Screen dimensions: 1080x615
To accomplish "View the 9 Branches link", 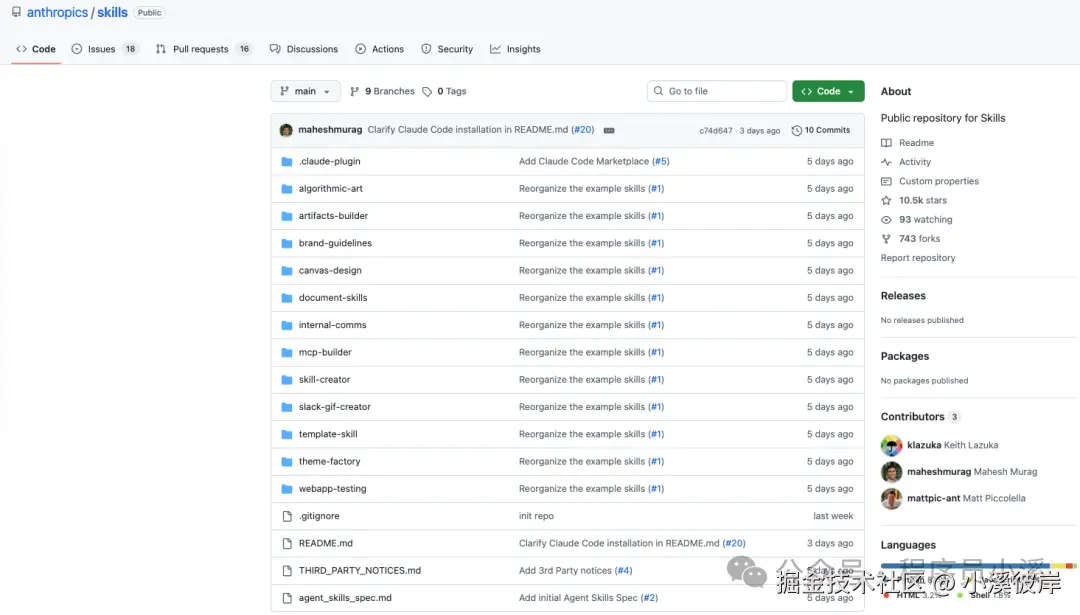I will [382, 91].
